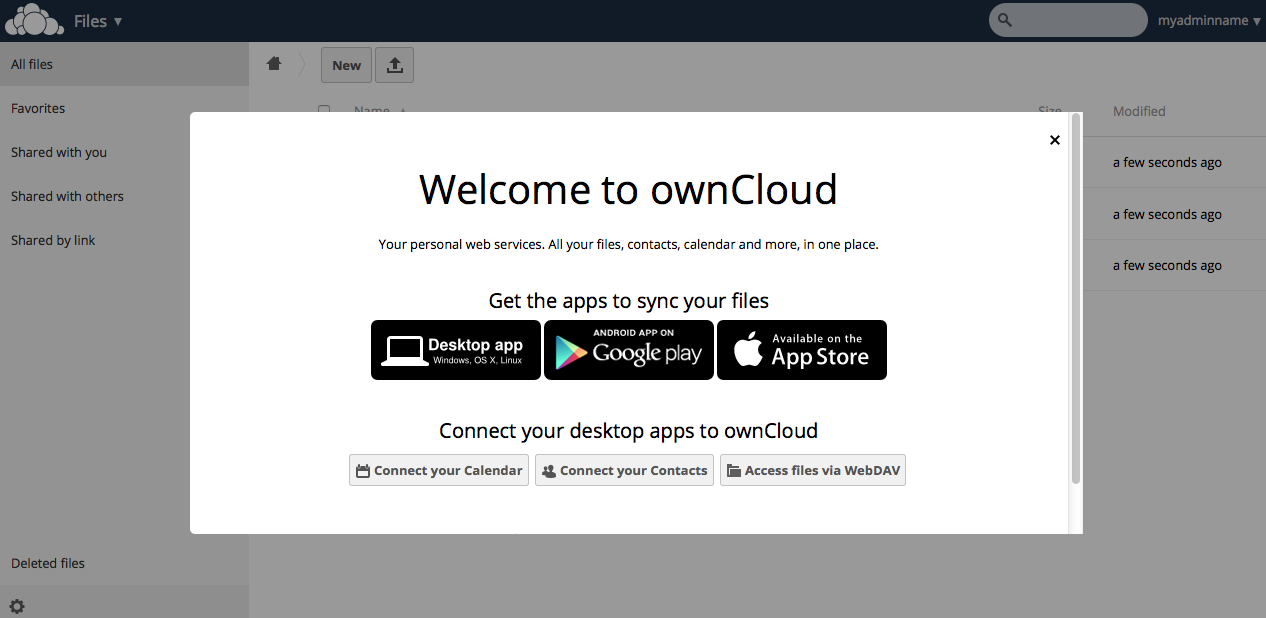Open Shared by link section
This screenshot has height=618, width=1266.
tap(124, 240)
